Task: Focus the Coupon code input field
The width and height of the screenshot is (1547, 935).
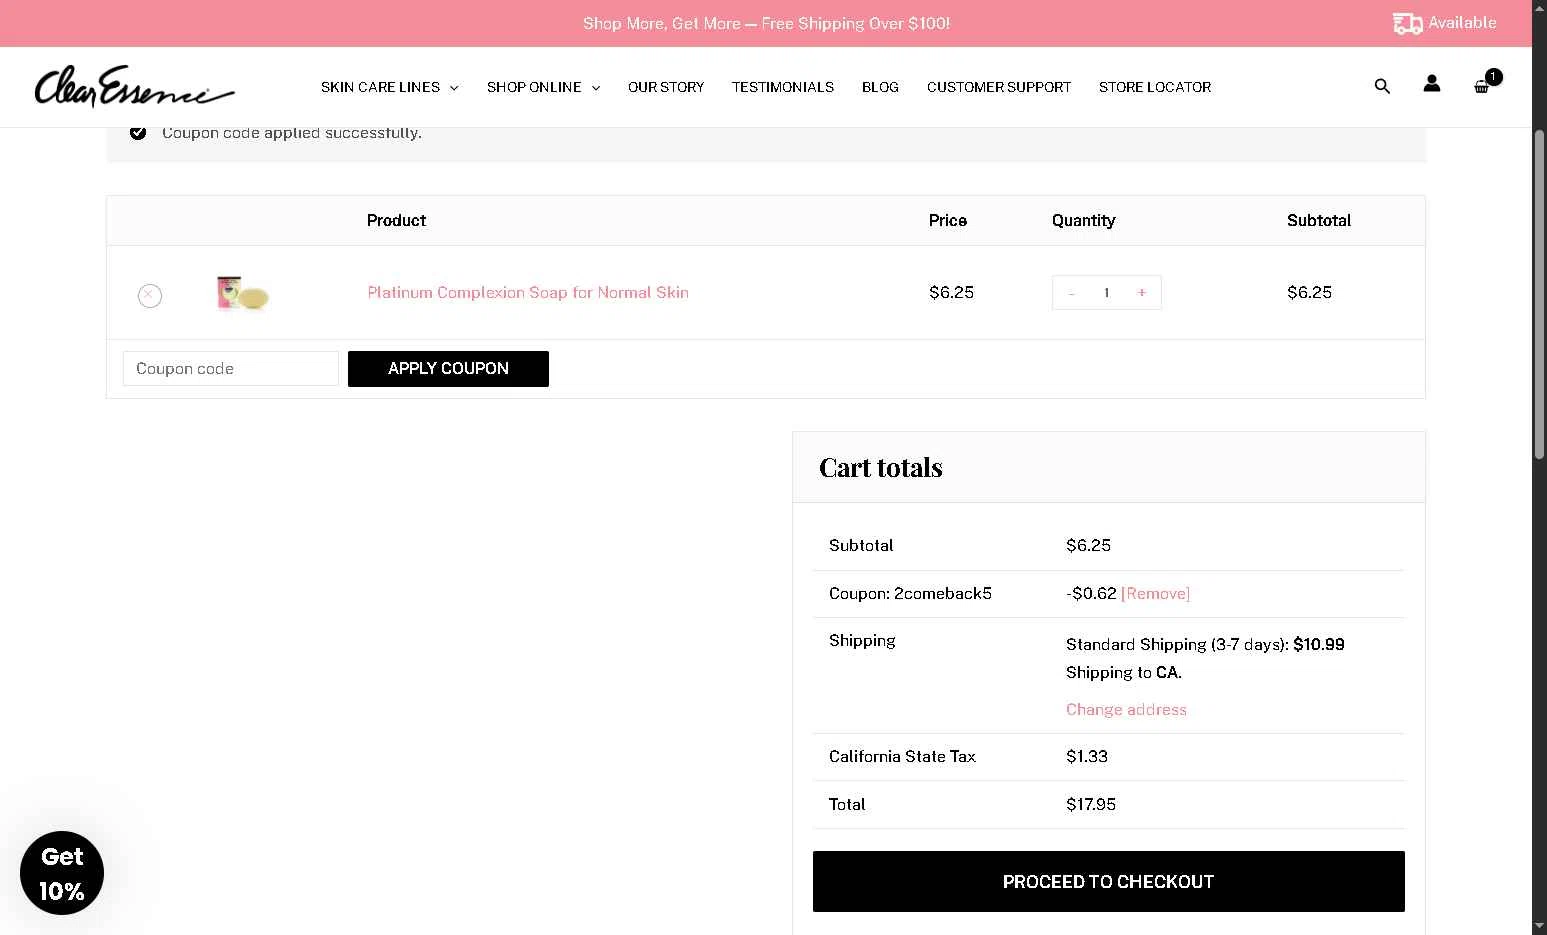Action: (x=231, y=368)
